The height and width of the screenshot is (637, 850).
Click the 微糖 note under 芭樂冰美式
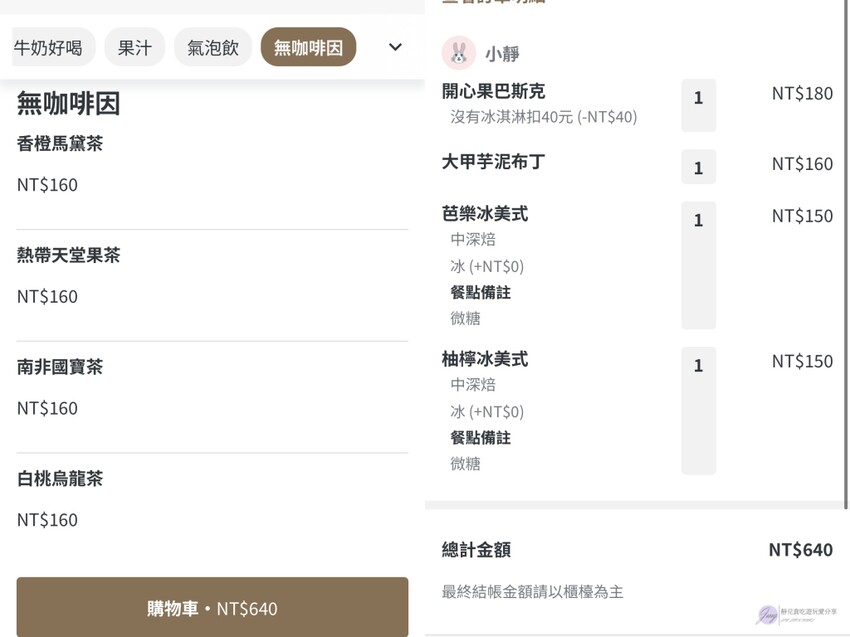coord(466,317)
